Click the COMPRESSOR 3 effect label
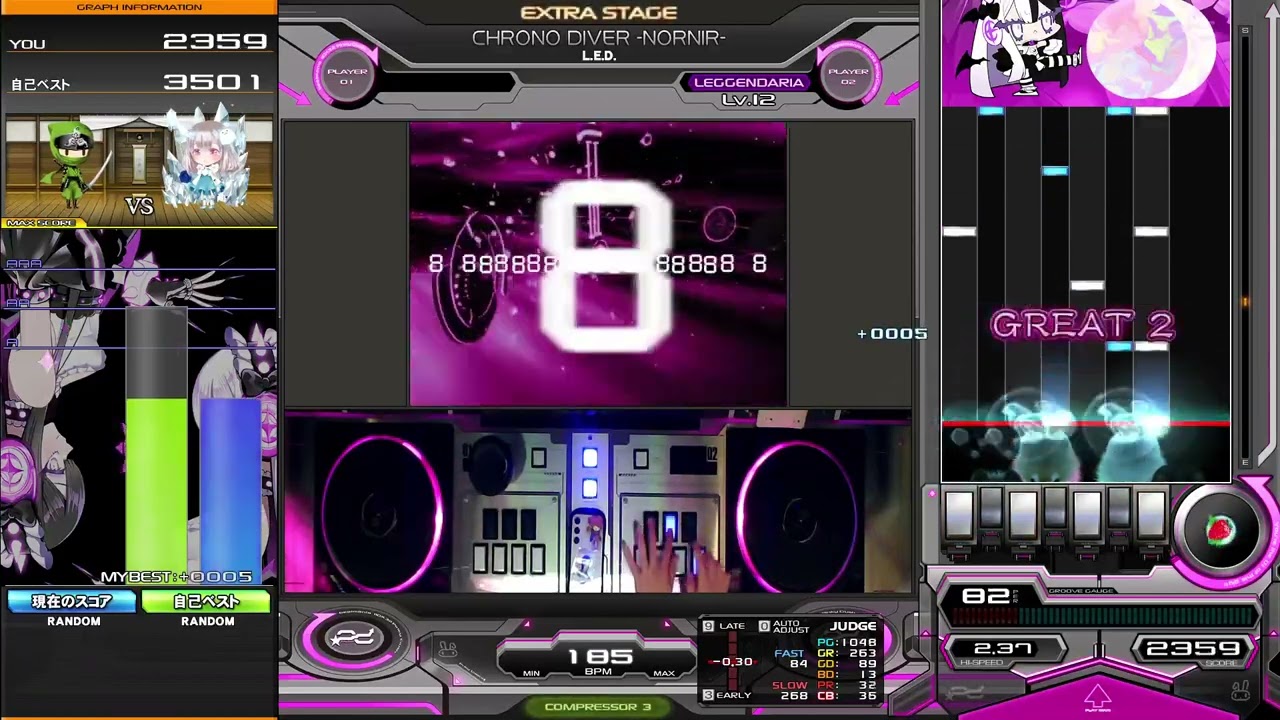The image size is (1280, 720). click(x=598, y=707)
